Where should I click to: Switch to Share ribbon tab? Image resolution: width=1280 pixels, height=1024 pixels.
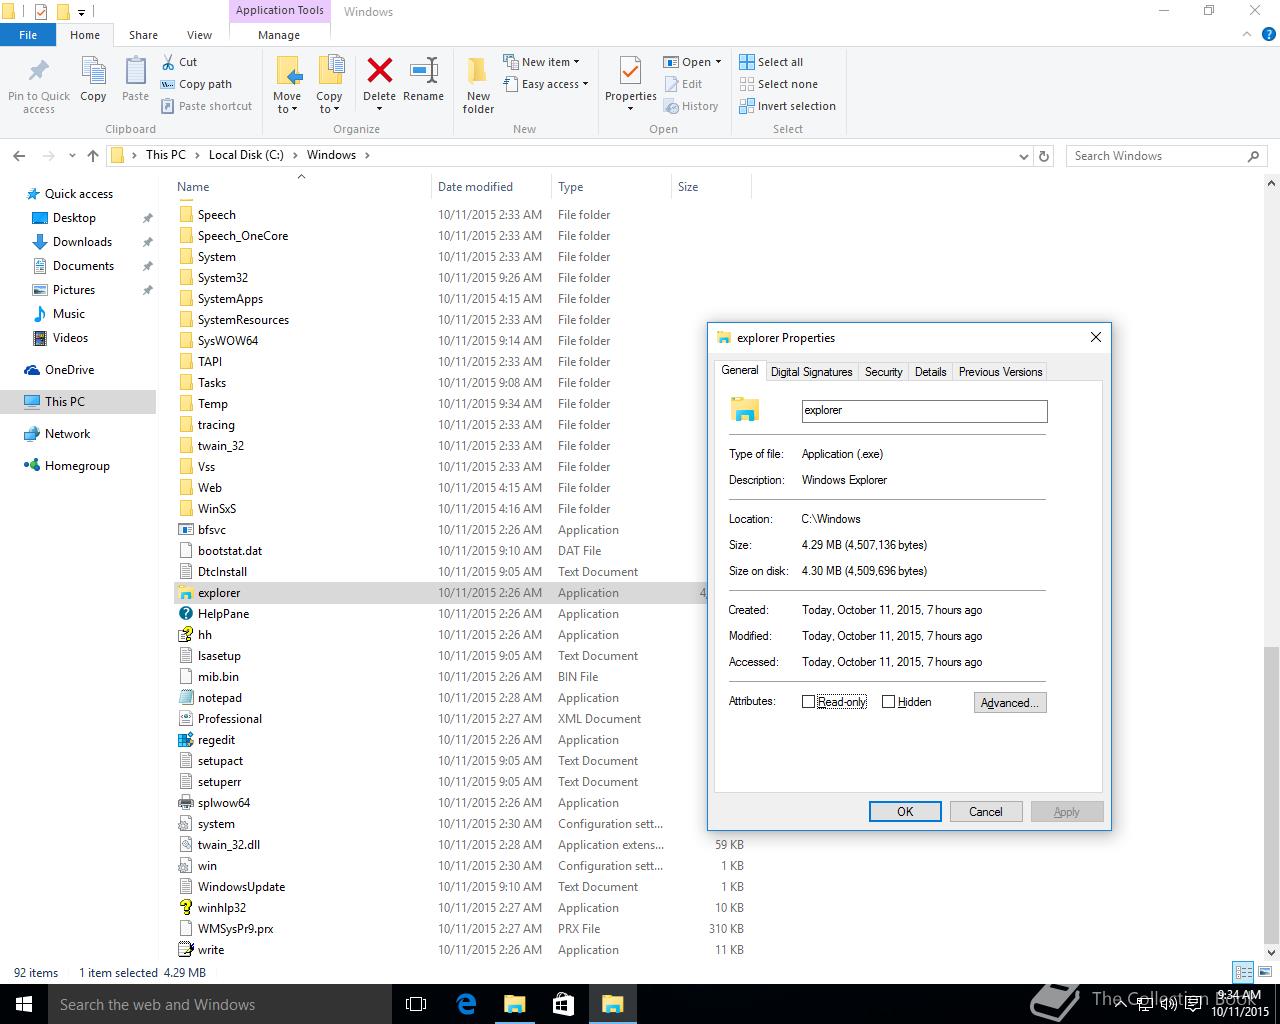coord(143,34)
